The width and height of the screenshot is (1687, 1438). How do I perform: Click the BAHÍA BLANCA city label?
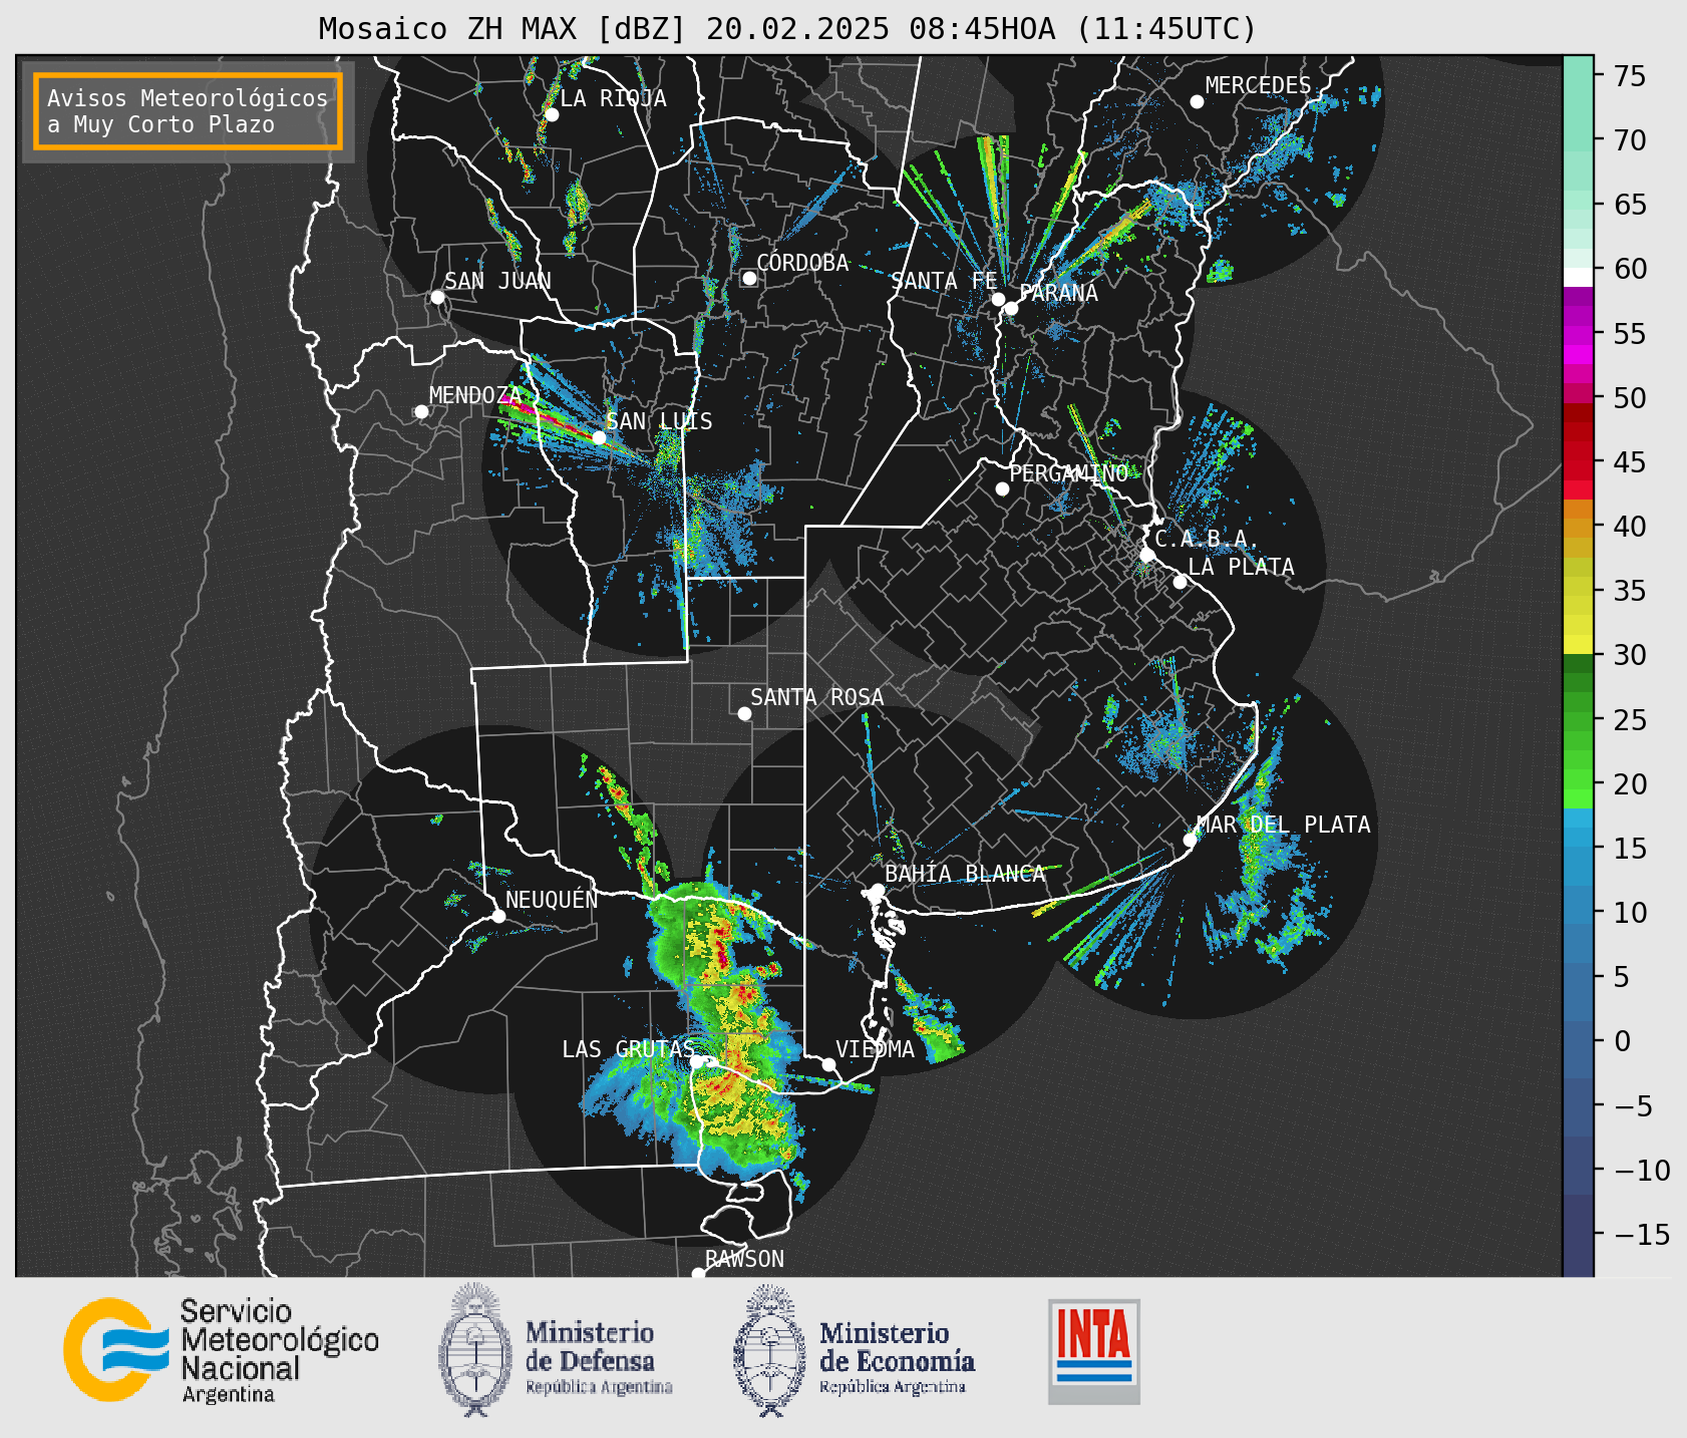[965, 874]
